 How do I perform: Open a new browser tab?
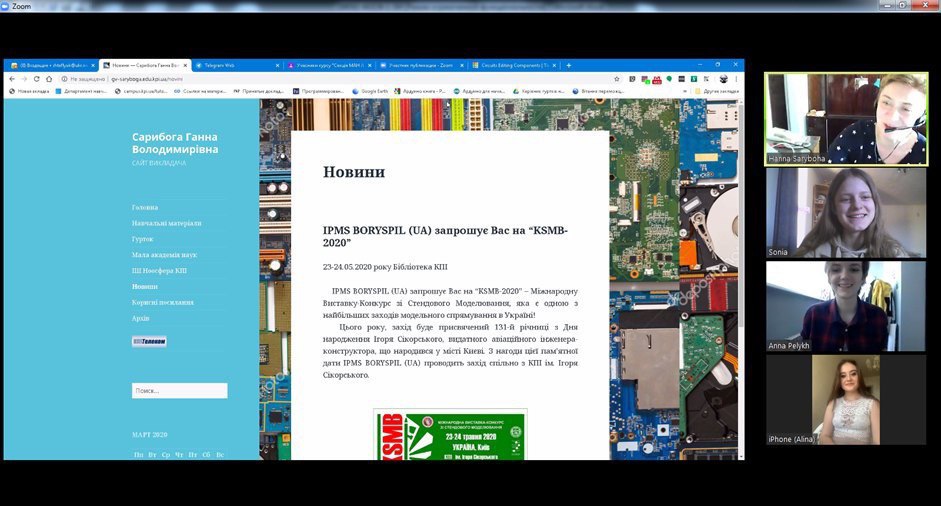pyautogui.click(x=568, y=65)
